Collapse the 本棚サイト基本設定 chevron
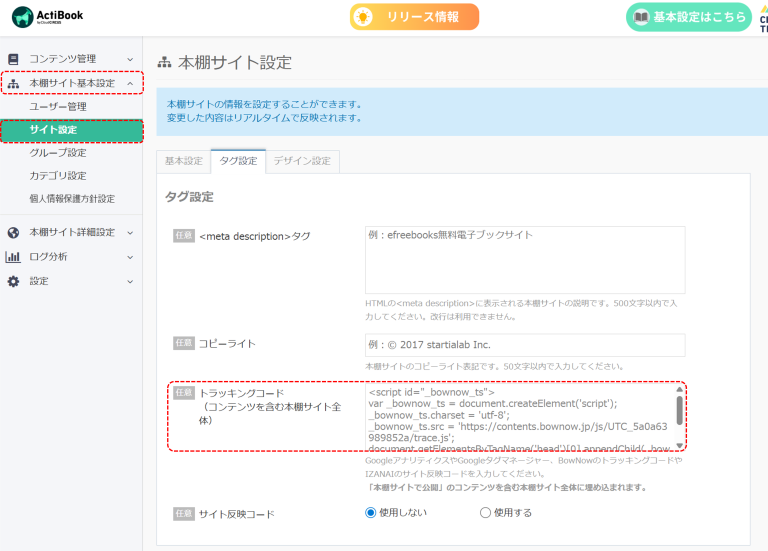Viewport: 768px width, 551px height. pos(130,84)
